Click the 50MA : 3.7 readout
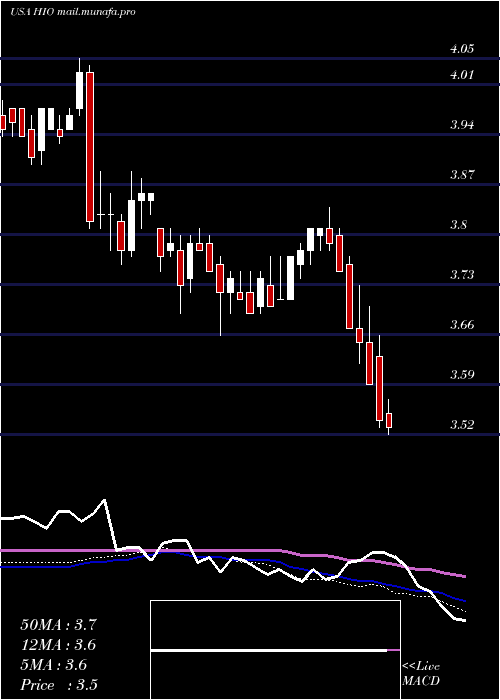Image resolution: width=500 pixels, height=700 pixels. click(58, 625)
